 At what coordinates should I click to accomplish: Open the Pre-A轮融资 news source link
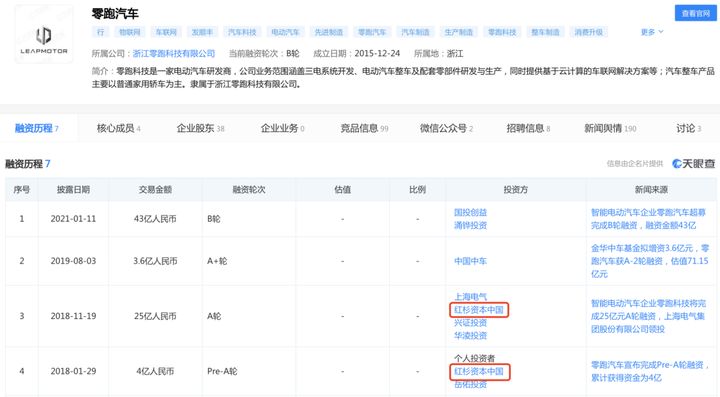click(650, 371)
